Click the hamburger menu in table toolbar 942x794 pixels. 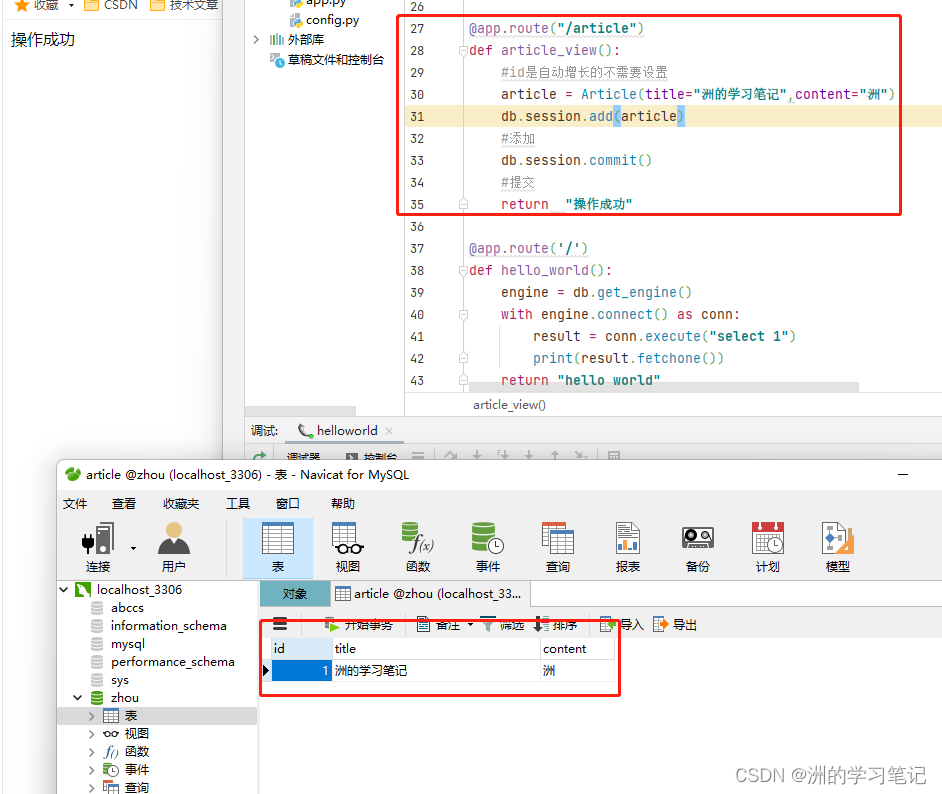(280, 624)
